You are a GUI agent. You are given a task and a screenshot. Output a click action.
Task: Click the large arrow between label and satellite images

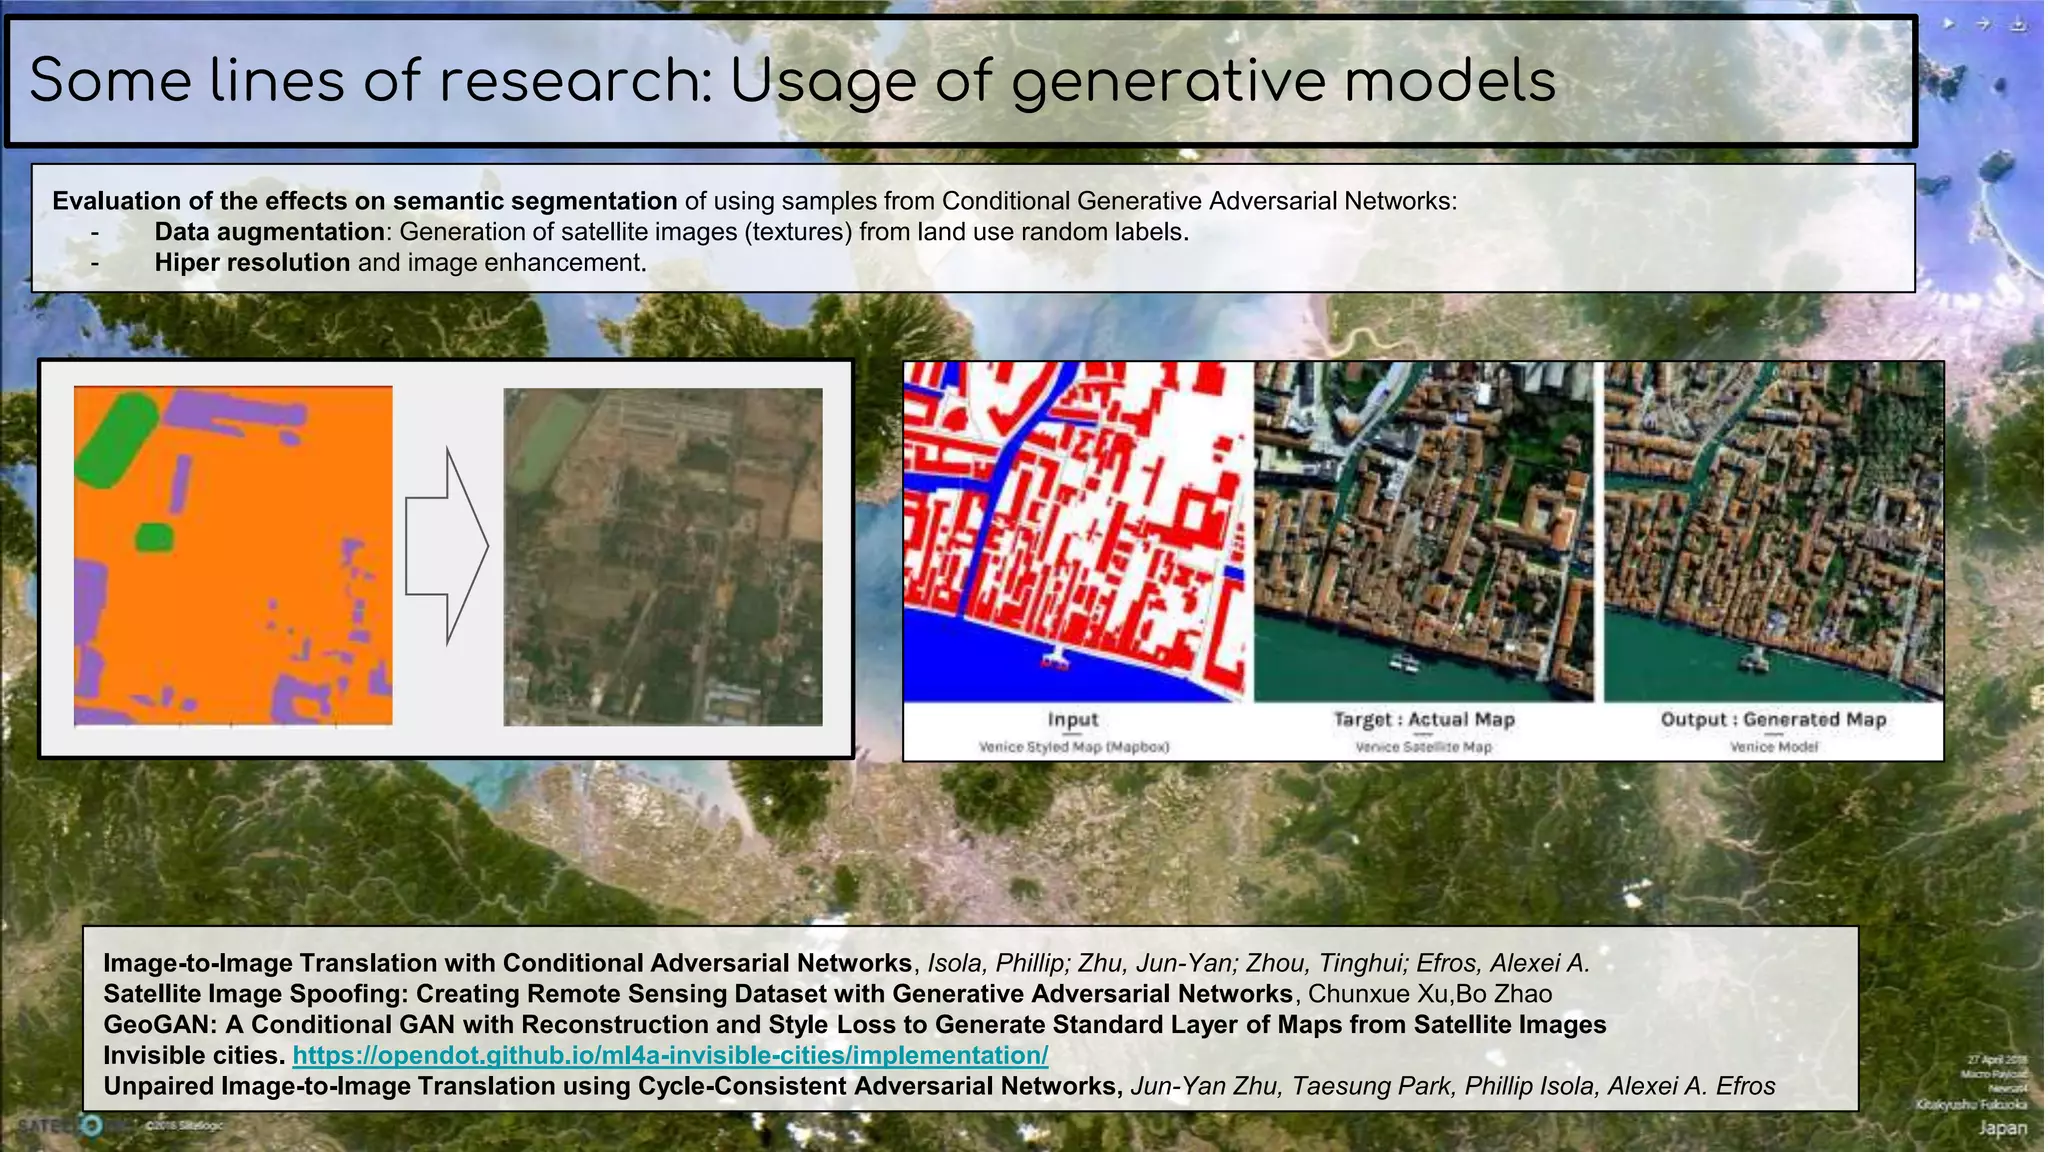coord(447,546)
